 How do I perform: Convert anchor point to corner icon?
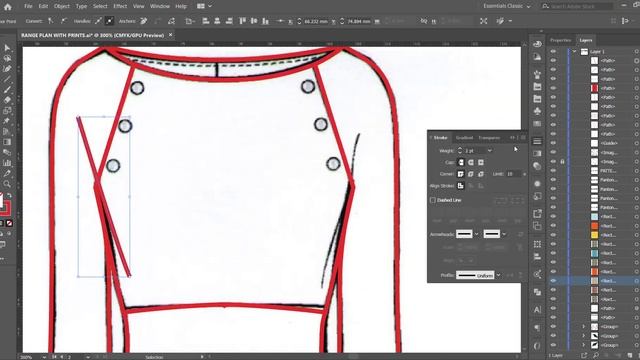[x=51, y=21]
